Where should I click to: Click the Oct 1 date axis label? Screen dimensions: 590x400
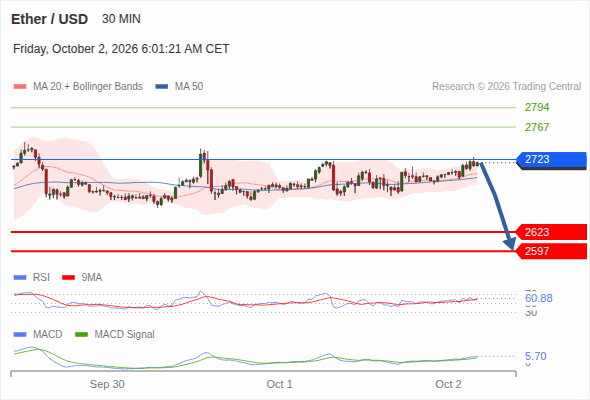click(279, 384)
